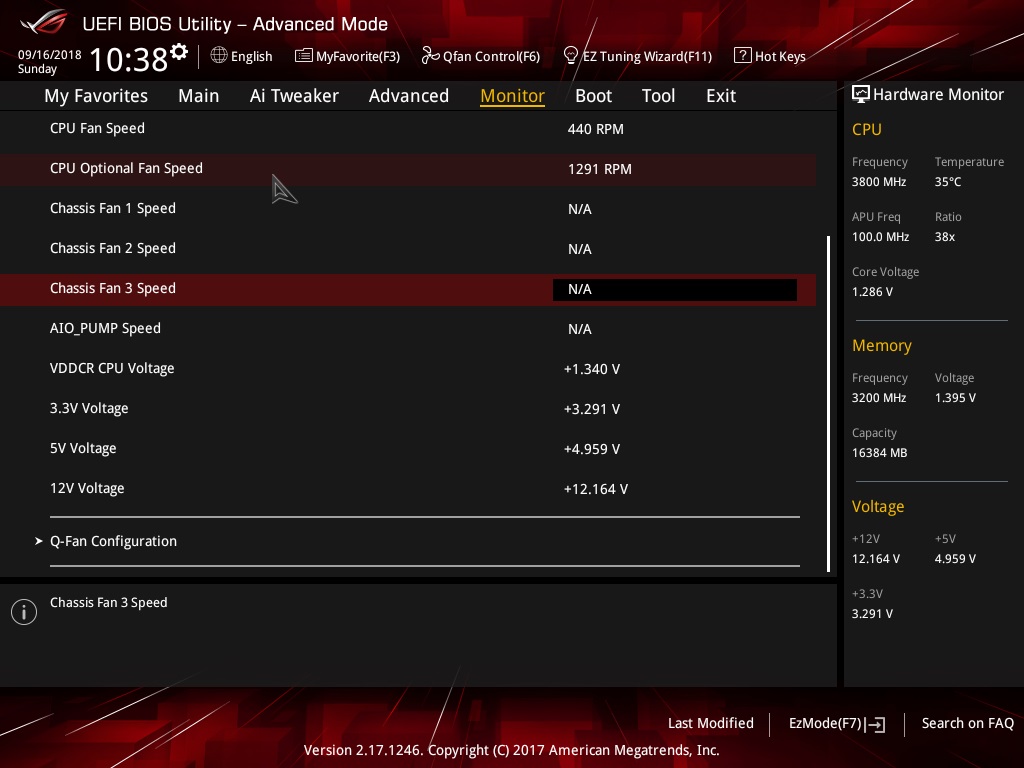Click Last Modified button
Viewport: 1024px width, 768px height.
click(x=711, y=723)
